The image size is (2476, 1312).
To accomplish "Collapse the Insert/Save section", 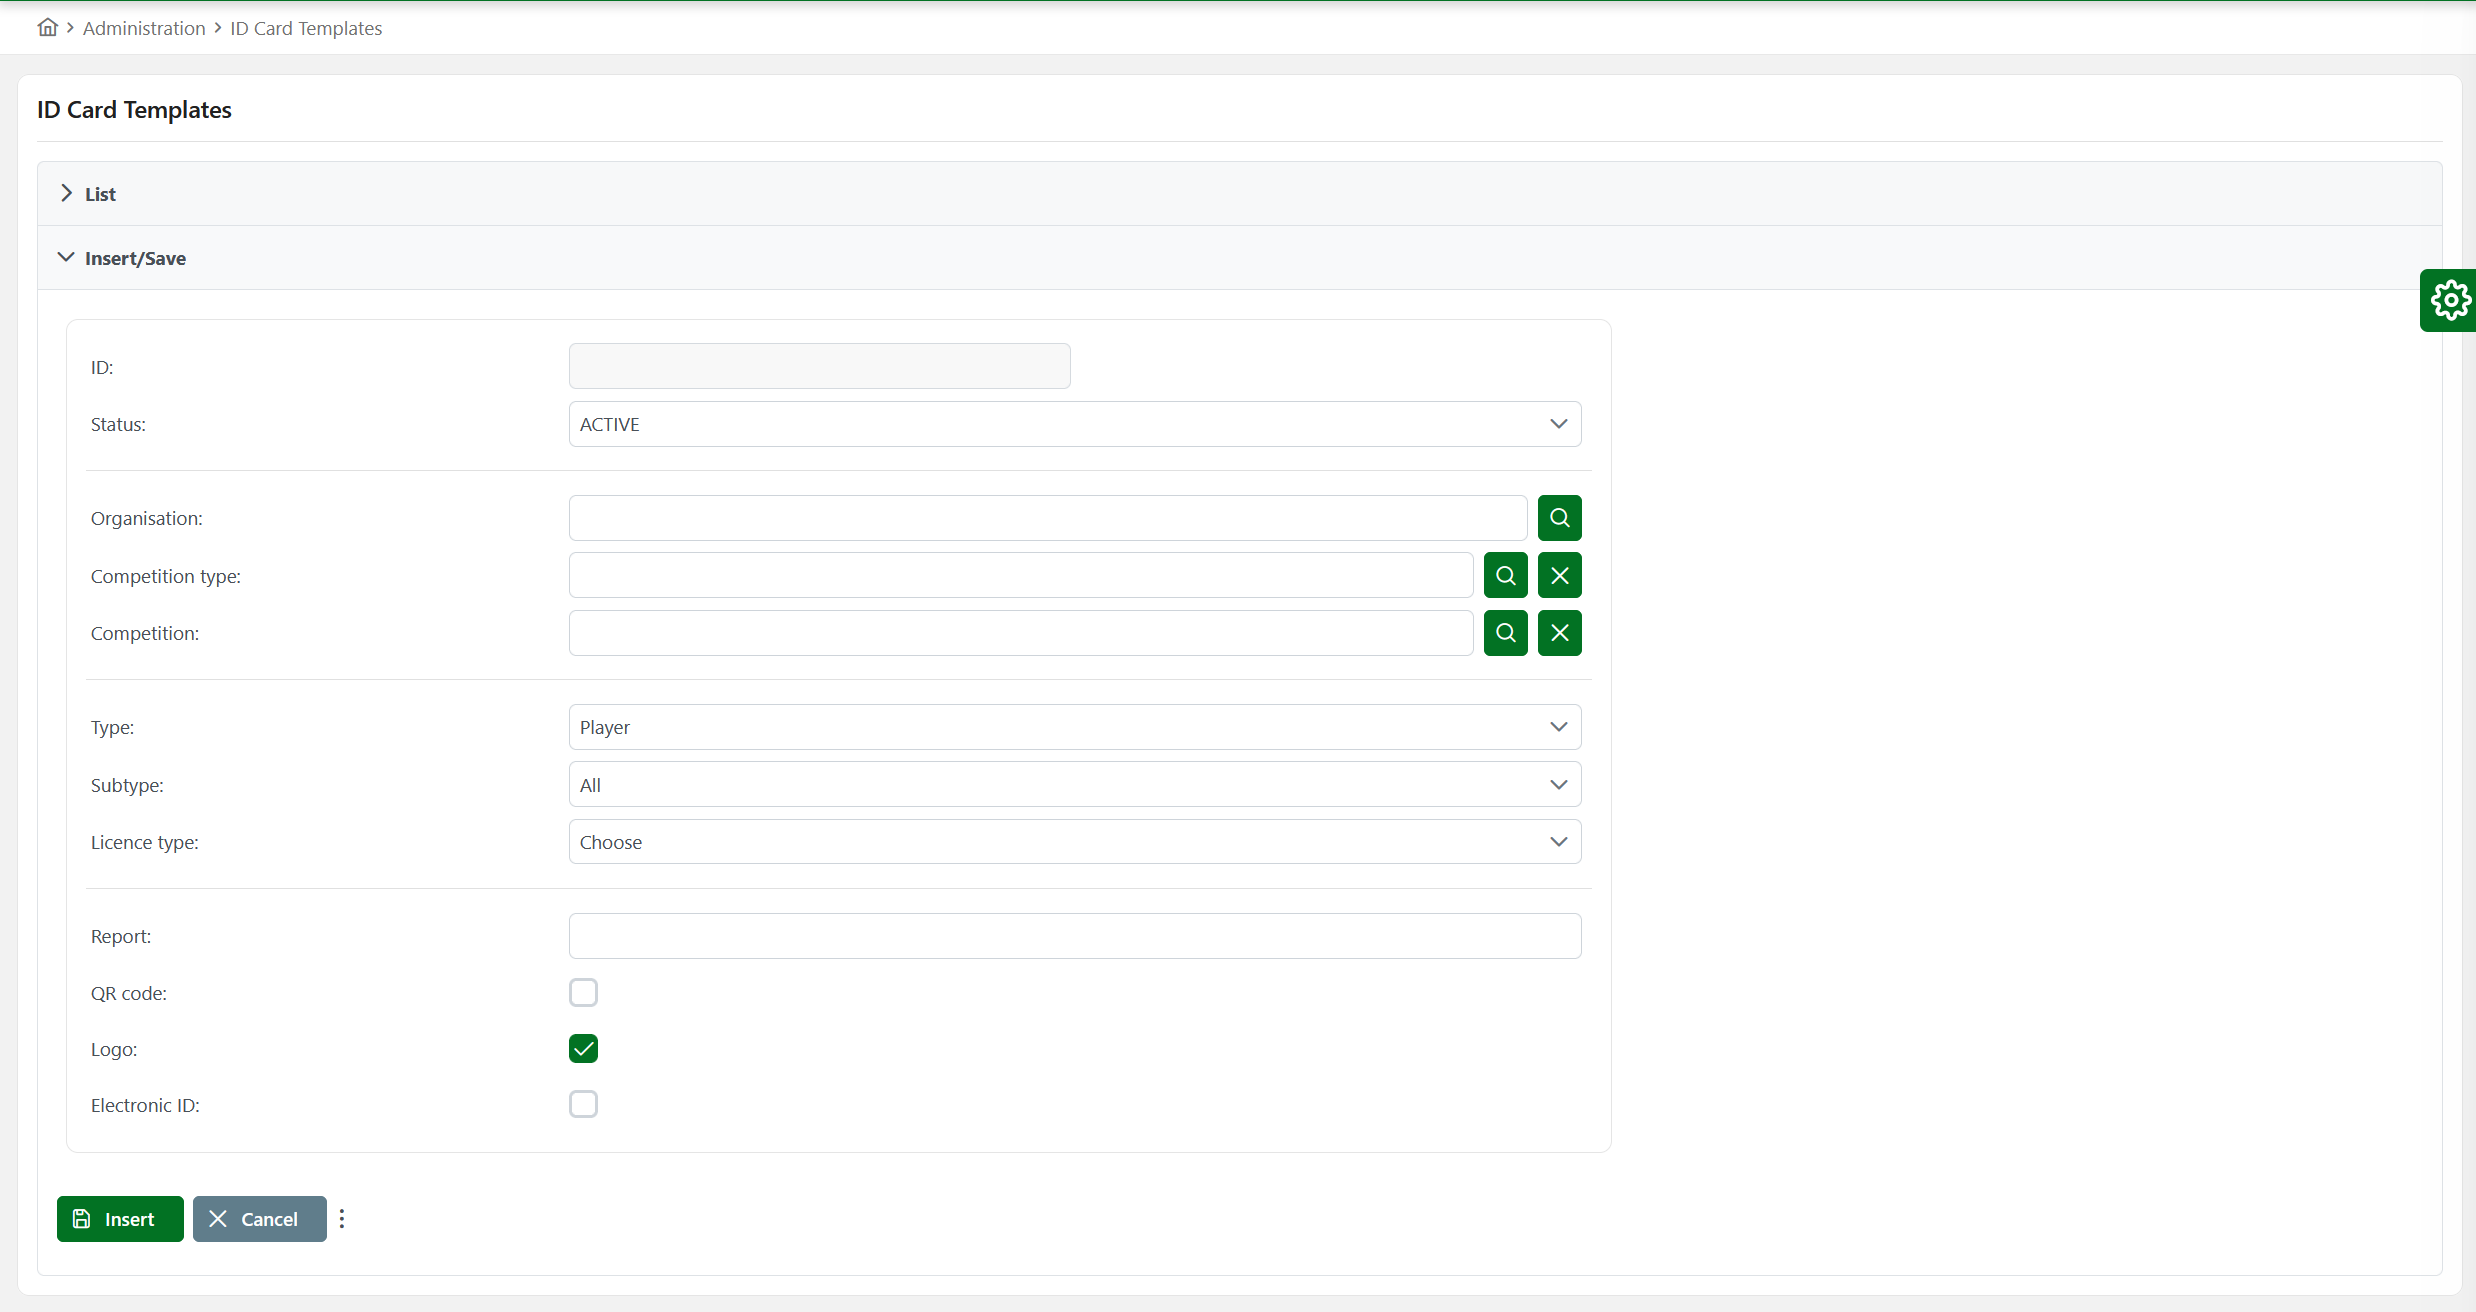I will click(x=134, y=258).
